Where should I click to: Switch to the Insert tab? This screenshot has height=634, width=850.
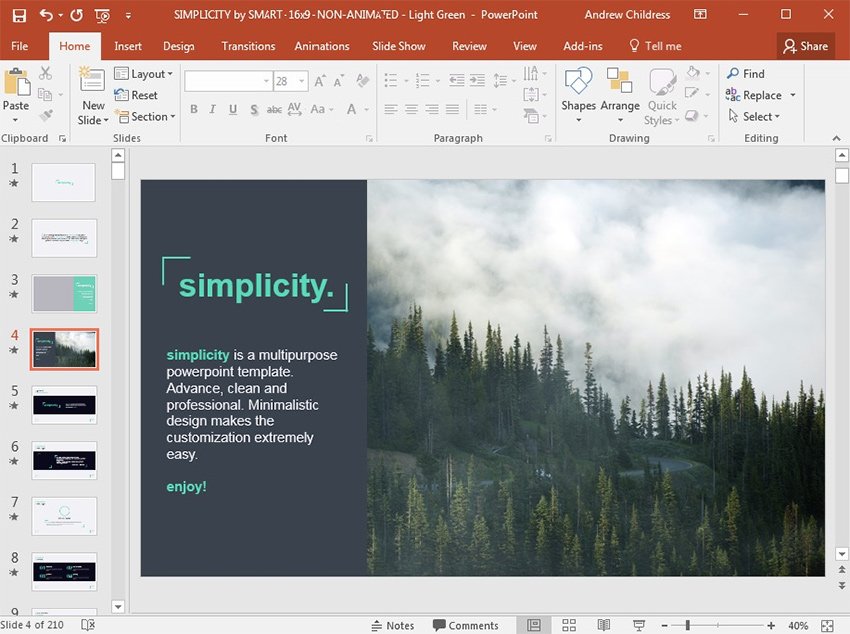coord(128,46)
